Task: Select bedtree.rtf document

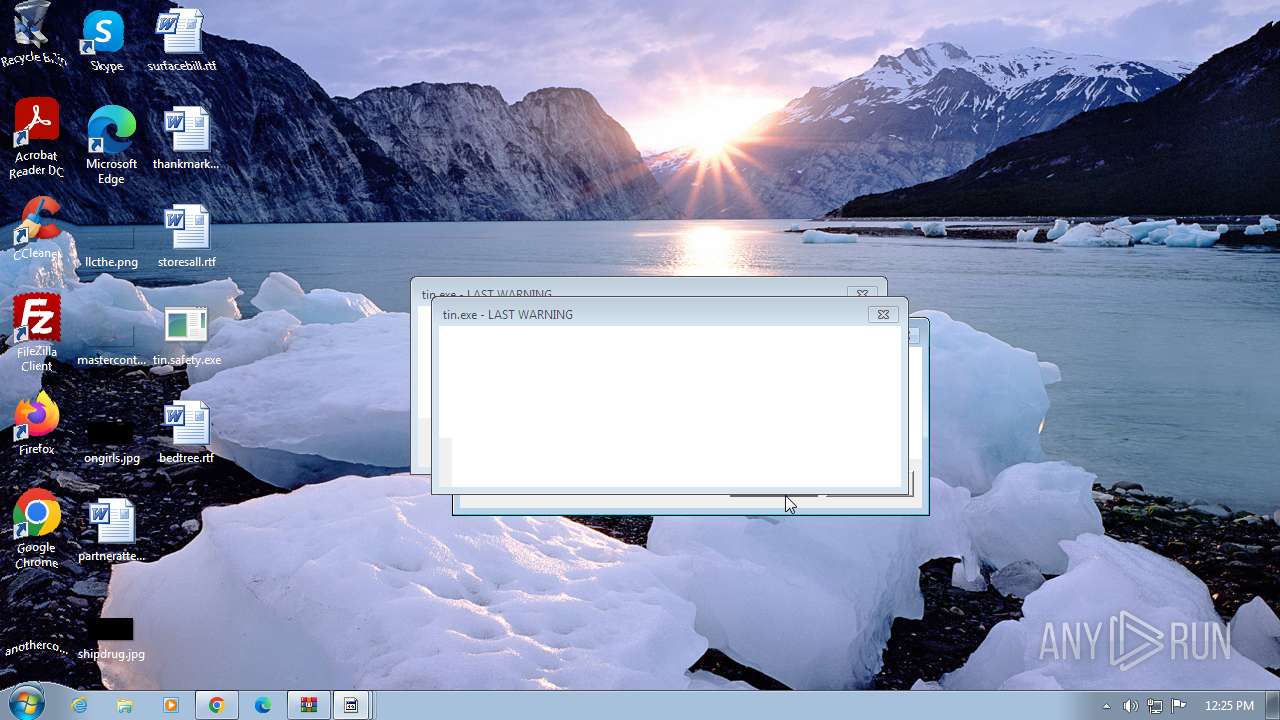Action: (186, 433)
